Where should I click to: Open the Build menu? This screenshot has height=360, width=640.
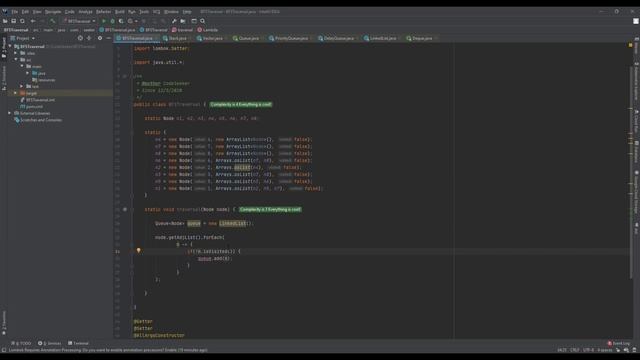coord(120,12)
